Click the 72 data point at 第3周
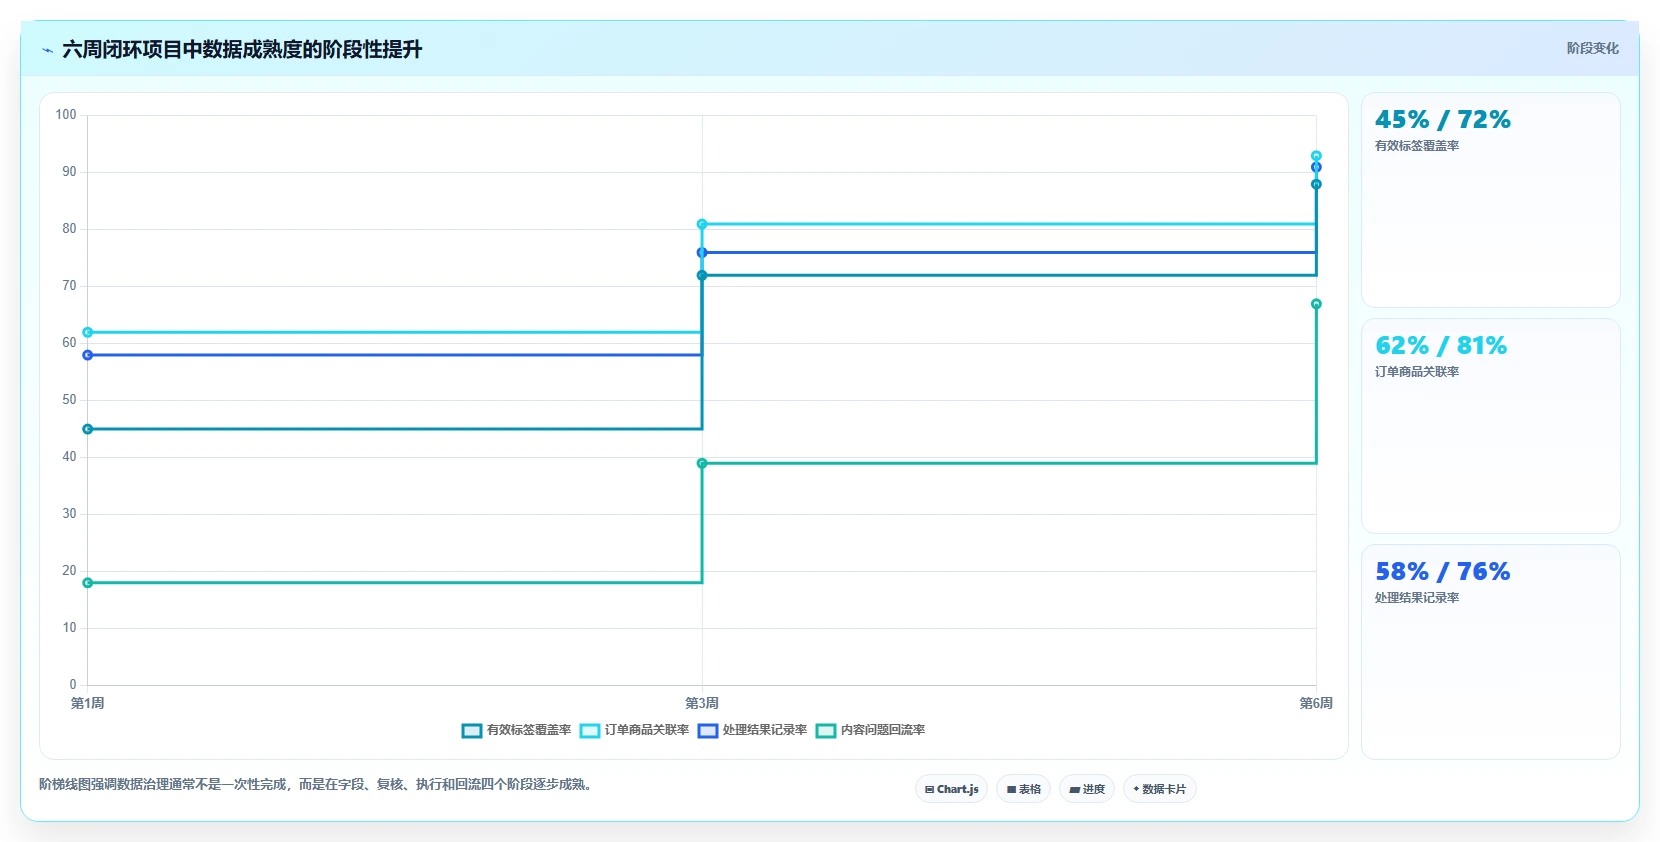Viewport: 1660px width, 842px height. click(x=702, y=275)
